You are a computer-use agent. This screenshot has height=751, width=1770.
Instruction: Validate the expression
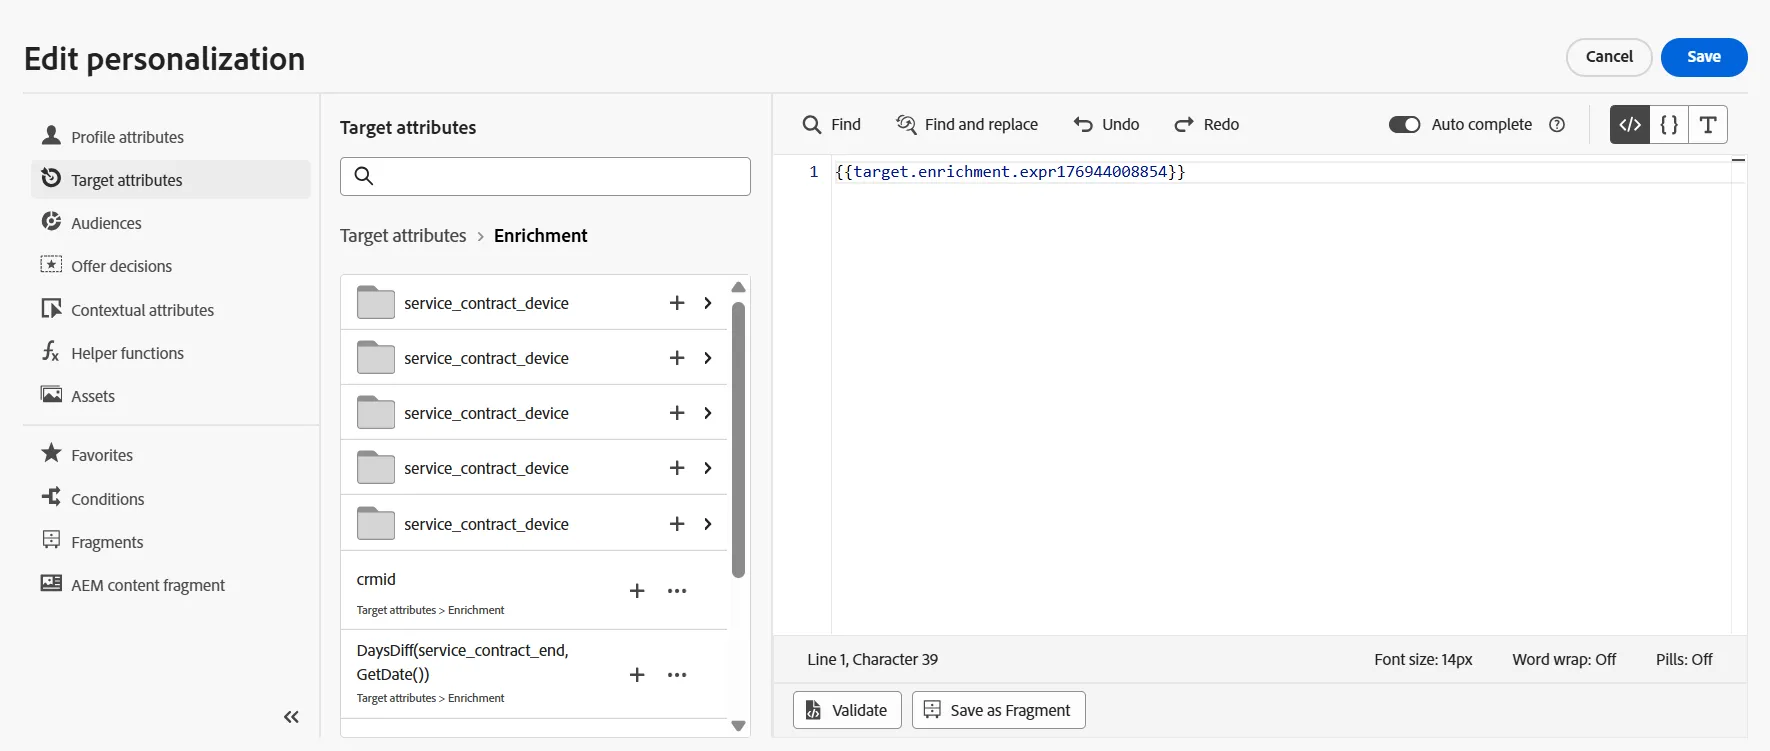847,710
